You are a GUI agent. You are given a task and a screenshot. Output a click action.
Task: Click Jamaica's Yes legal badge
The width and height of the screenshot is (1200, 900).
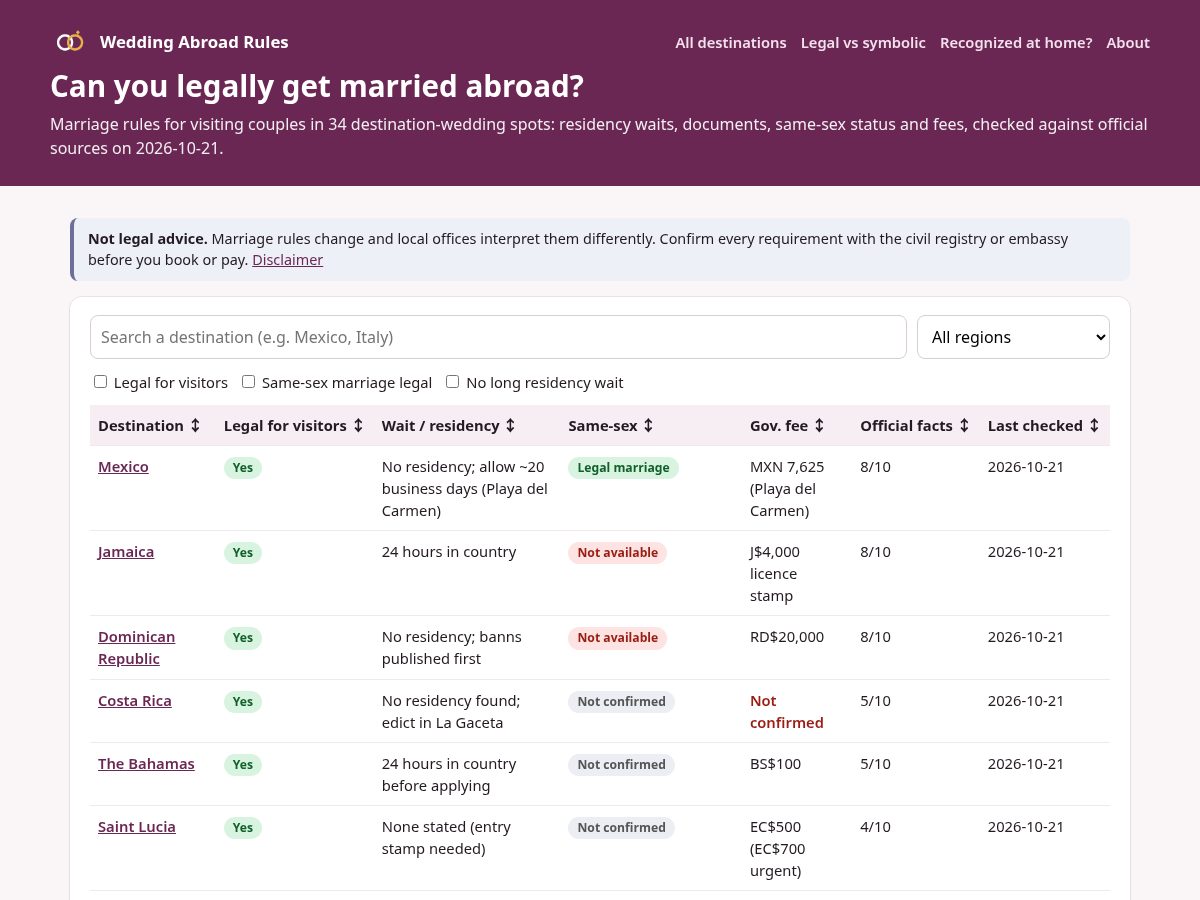[x=243, y=553]
